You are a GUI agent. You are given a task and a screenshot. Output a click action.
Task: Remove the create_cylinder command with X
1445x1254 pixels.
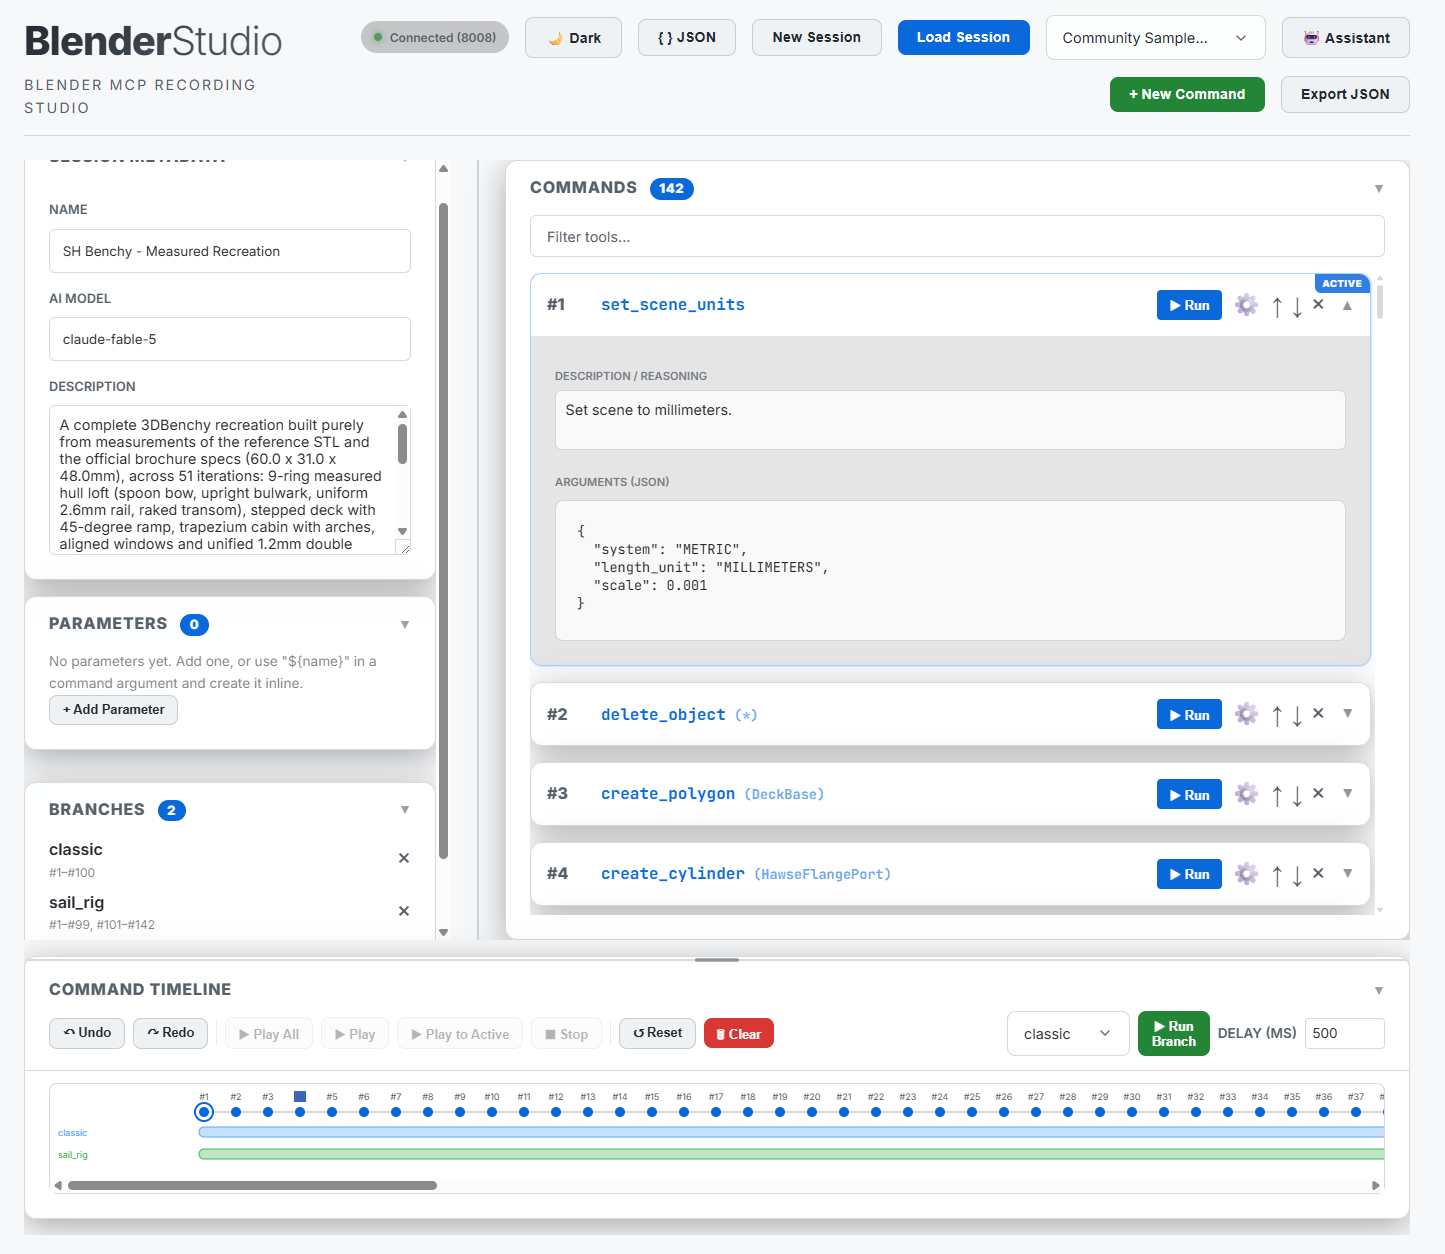[x=1318, y=873]
